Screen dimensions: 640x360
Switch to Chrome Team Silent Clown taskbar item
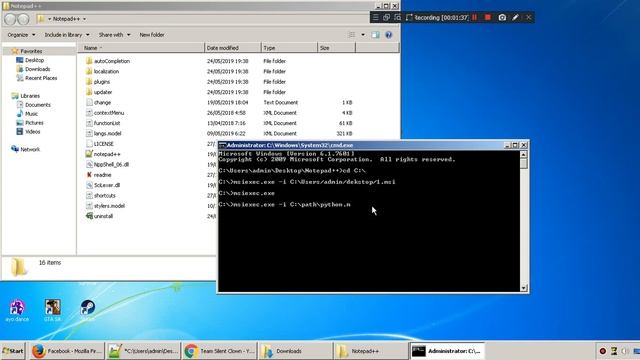click(219, 351)
